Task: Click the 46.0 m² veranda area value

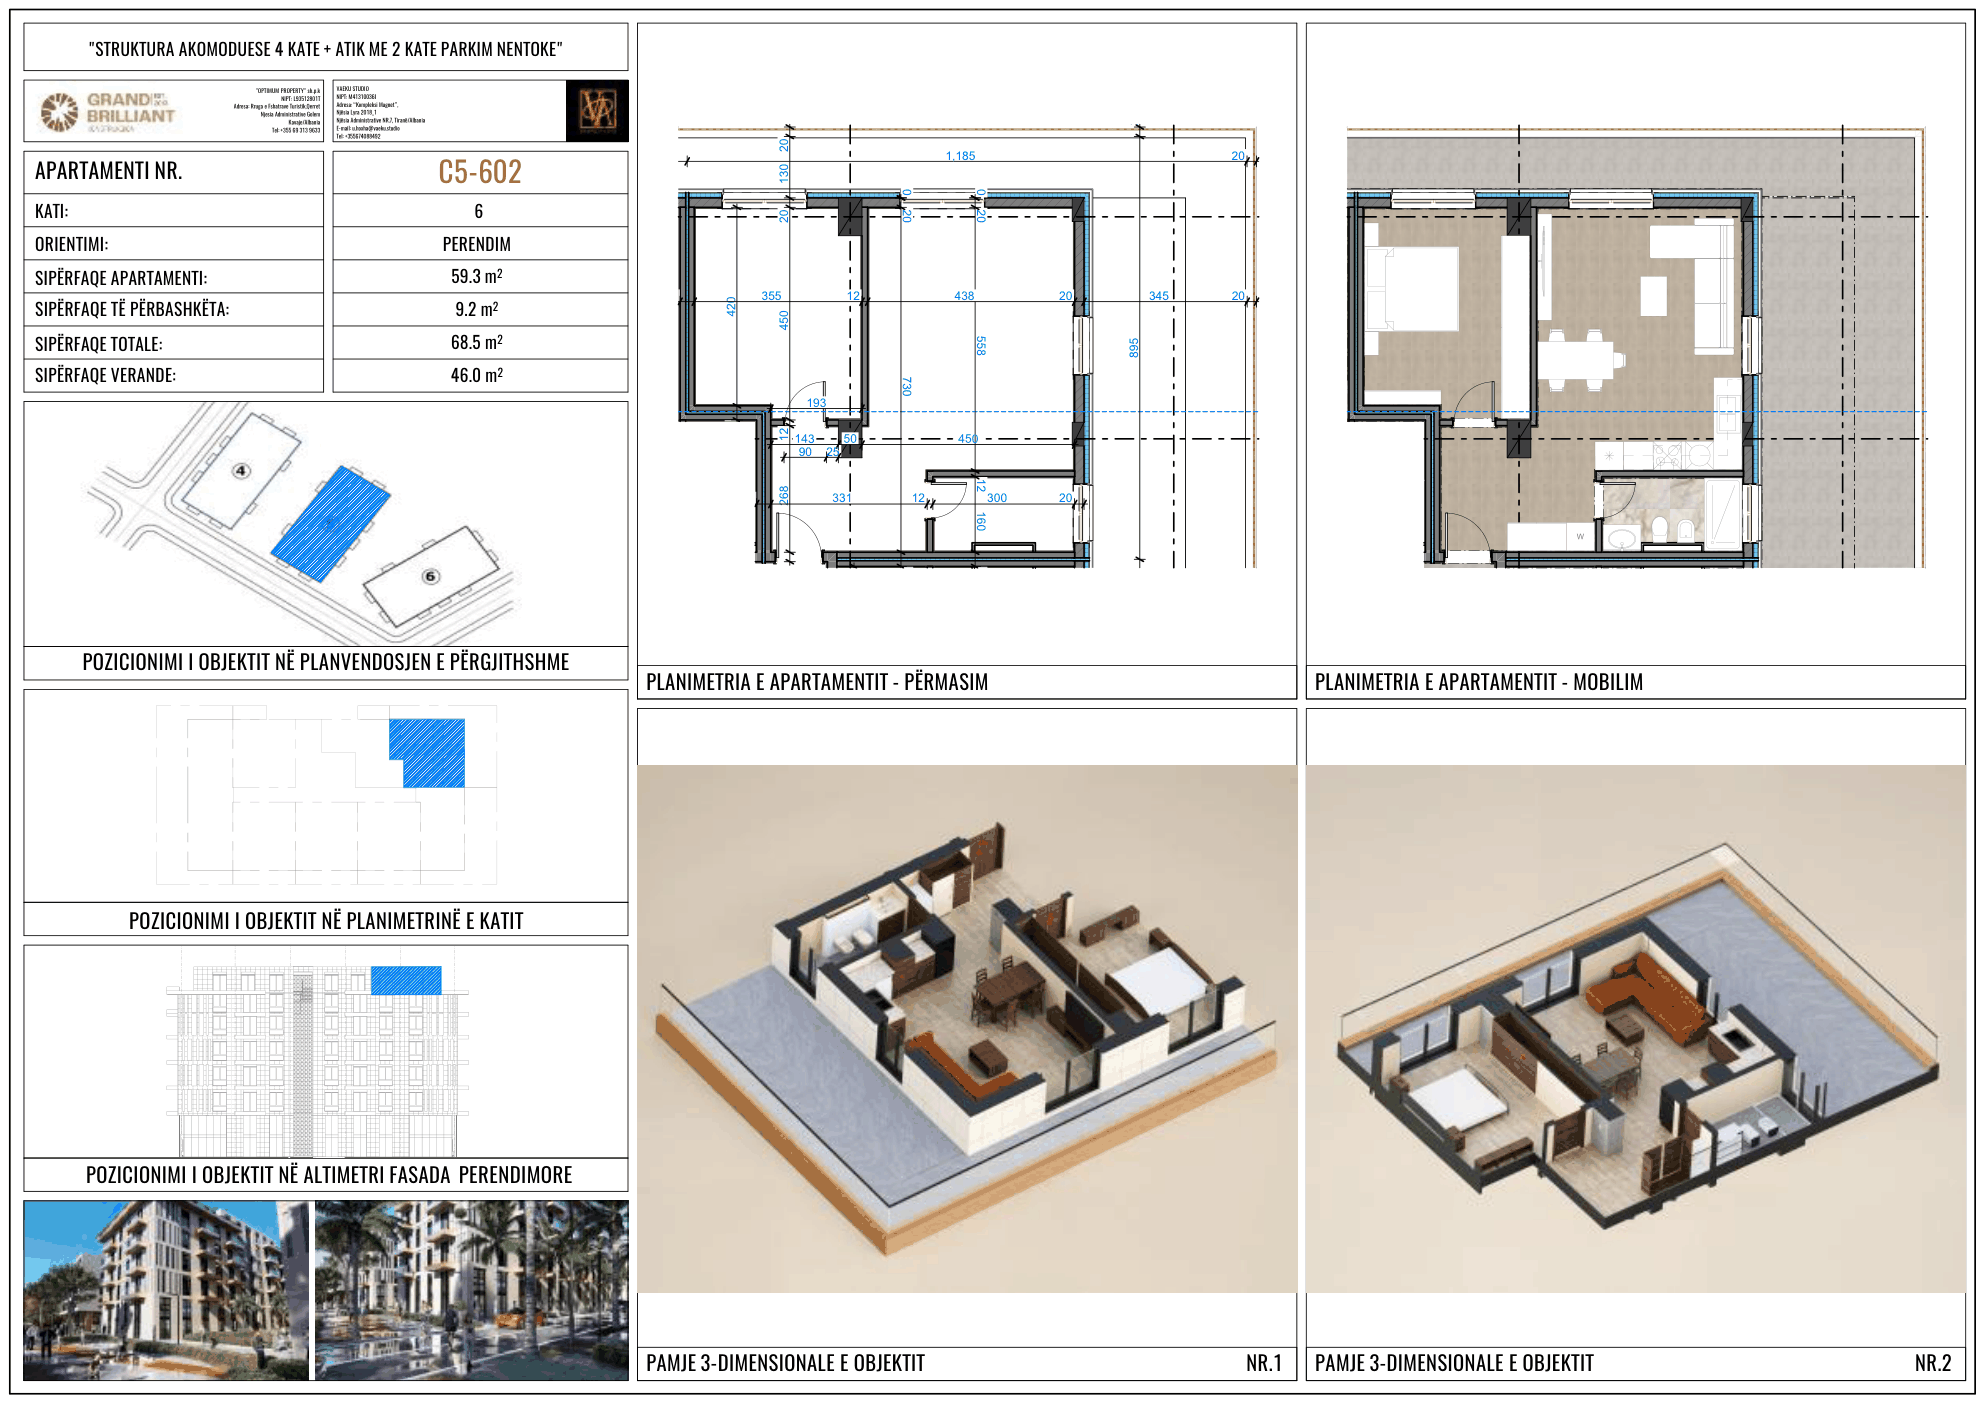Action: [477, 375]
